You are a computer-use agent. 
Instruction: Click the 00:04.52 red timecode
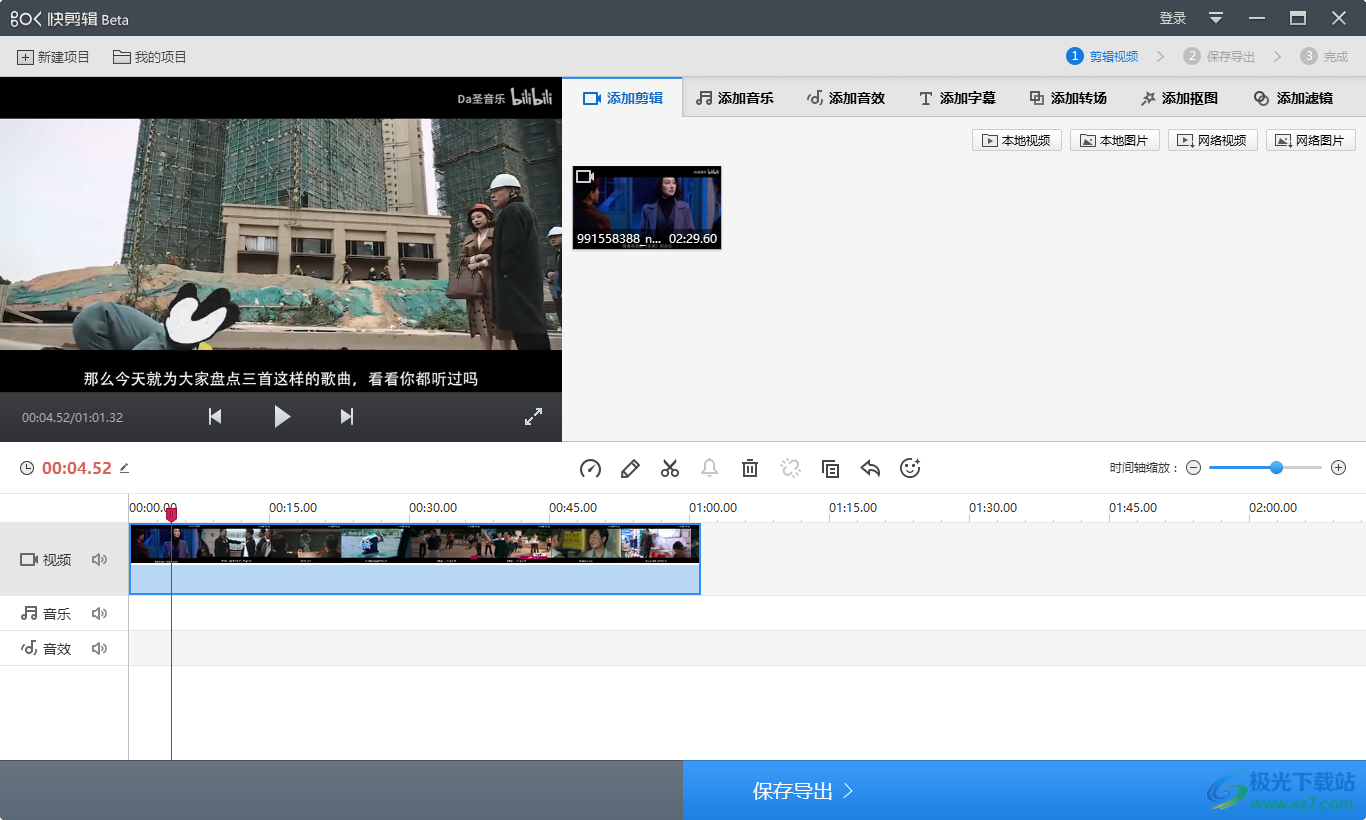click(x=77, y=468)
